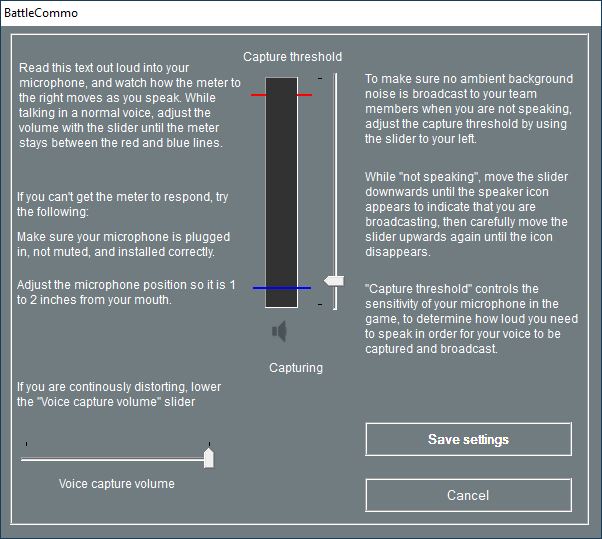
Task: Click the Voice capture volume slider track
Action: click(117, 459)
